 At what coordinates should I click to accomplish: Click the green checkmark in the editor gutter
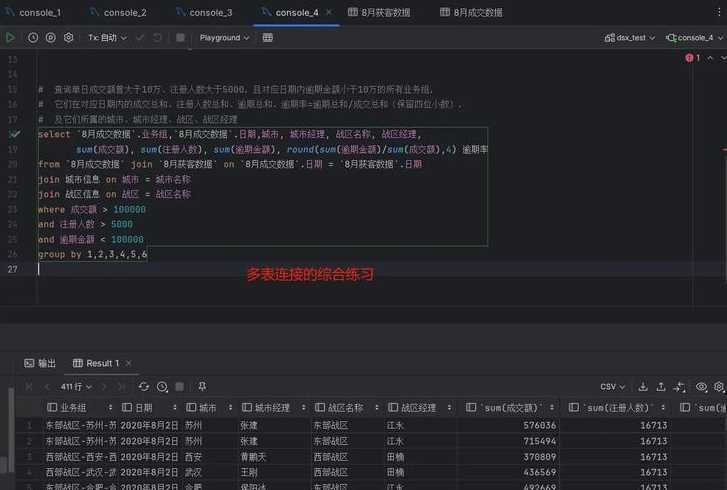point(14,134)
